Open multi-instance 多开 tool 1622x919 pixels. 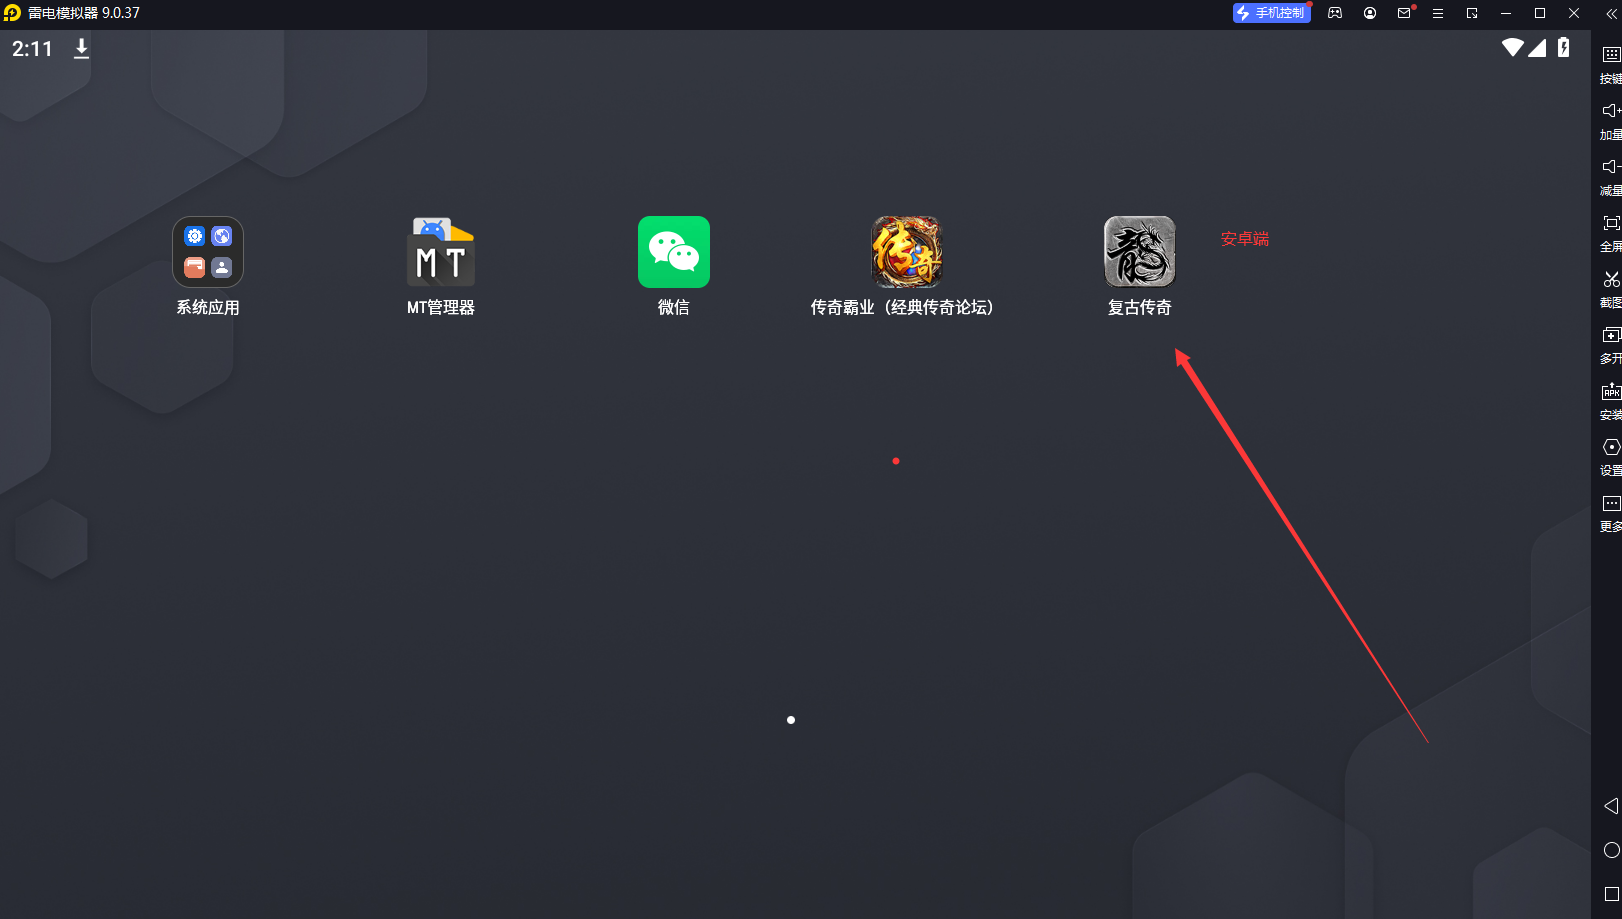pos(1611,335)
